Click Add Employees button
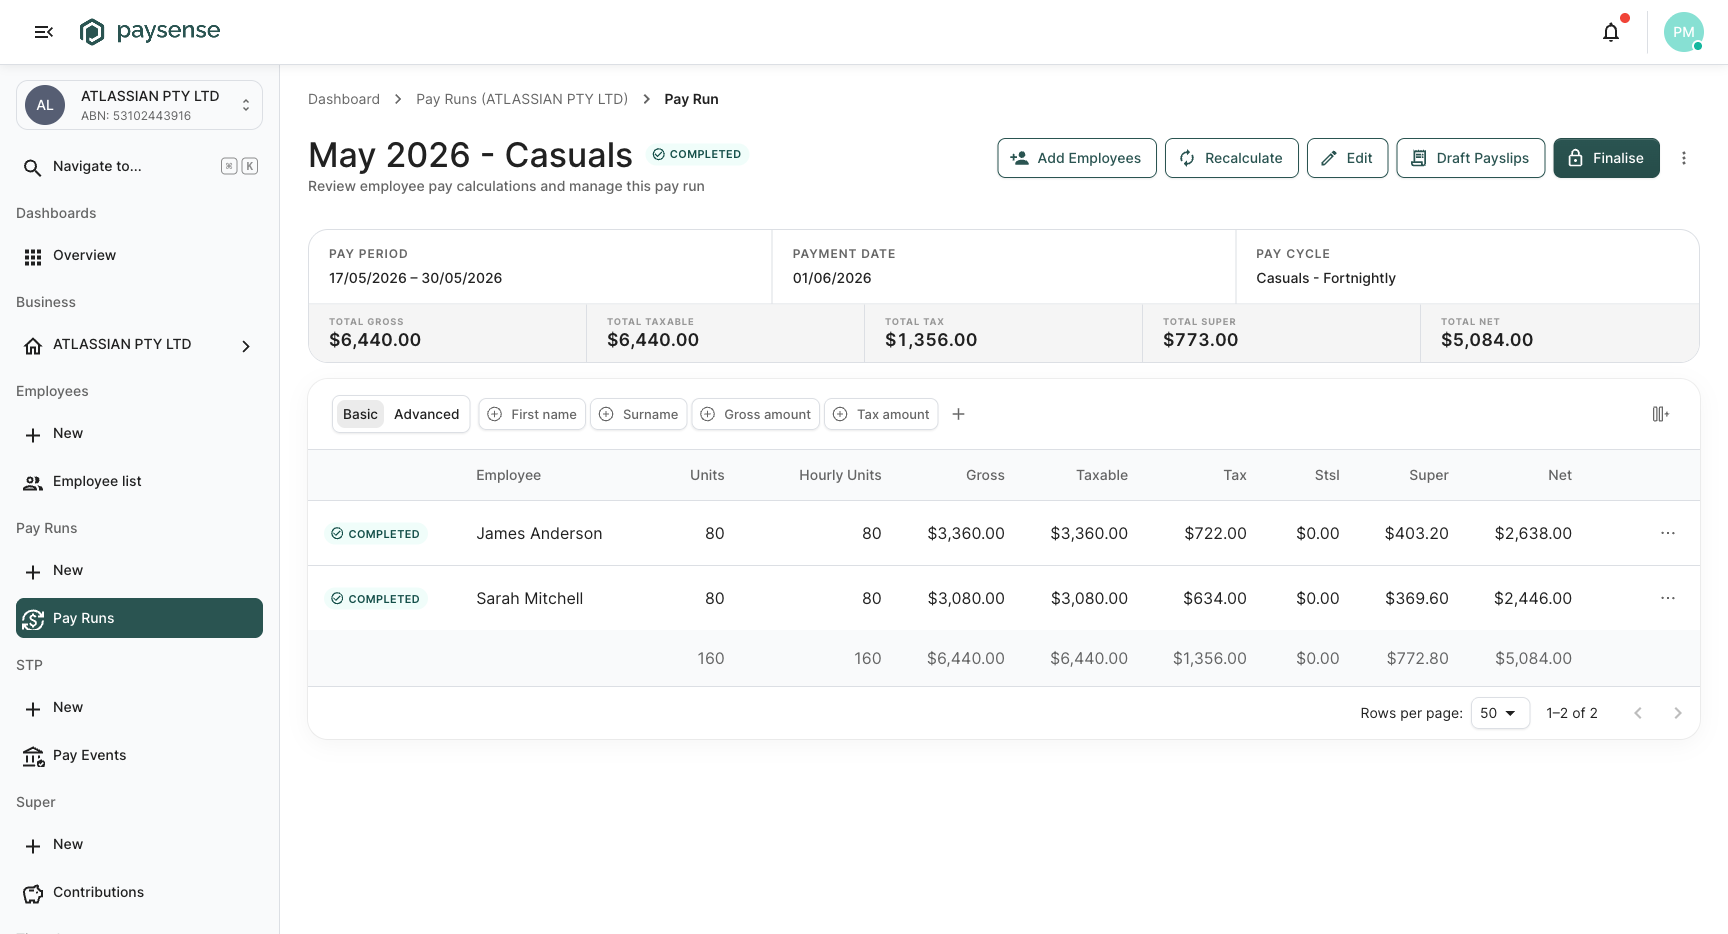The image size is (1728, 934). tap(1077, 158)
